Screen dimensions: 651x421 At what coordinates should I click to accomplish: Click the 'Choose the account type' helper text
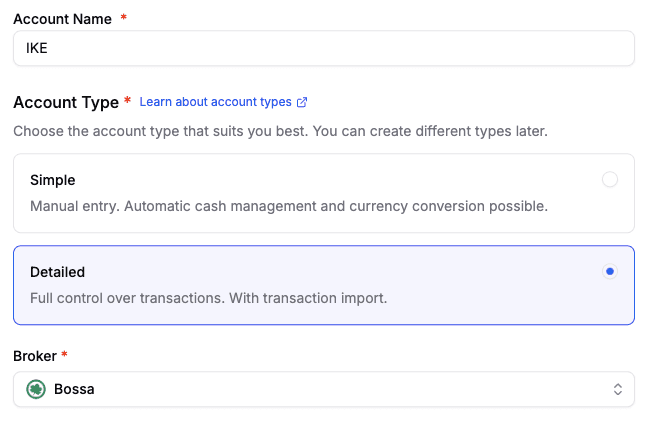281,131
